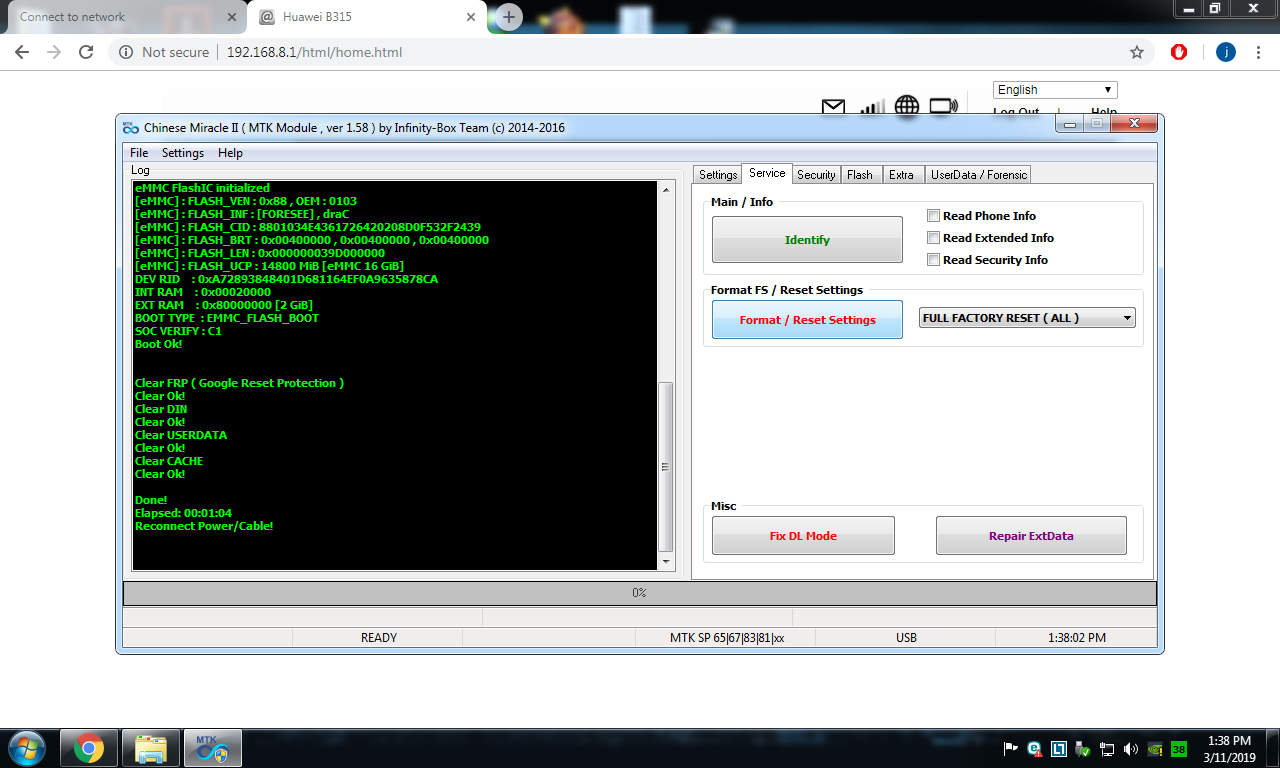The image size is (1280, 768).
Task: Click the signal strength bars icon
Action: 871,107
